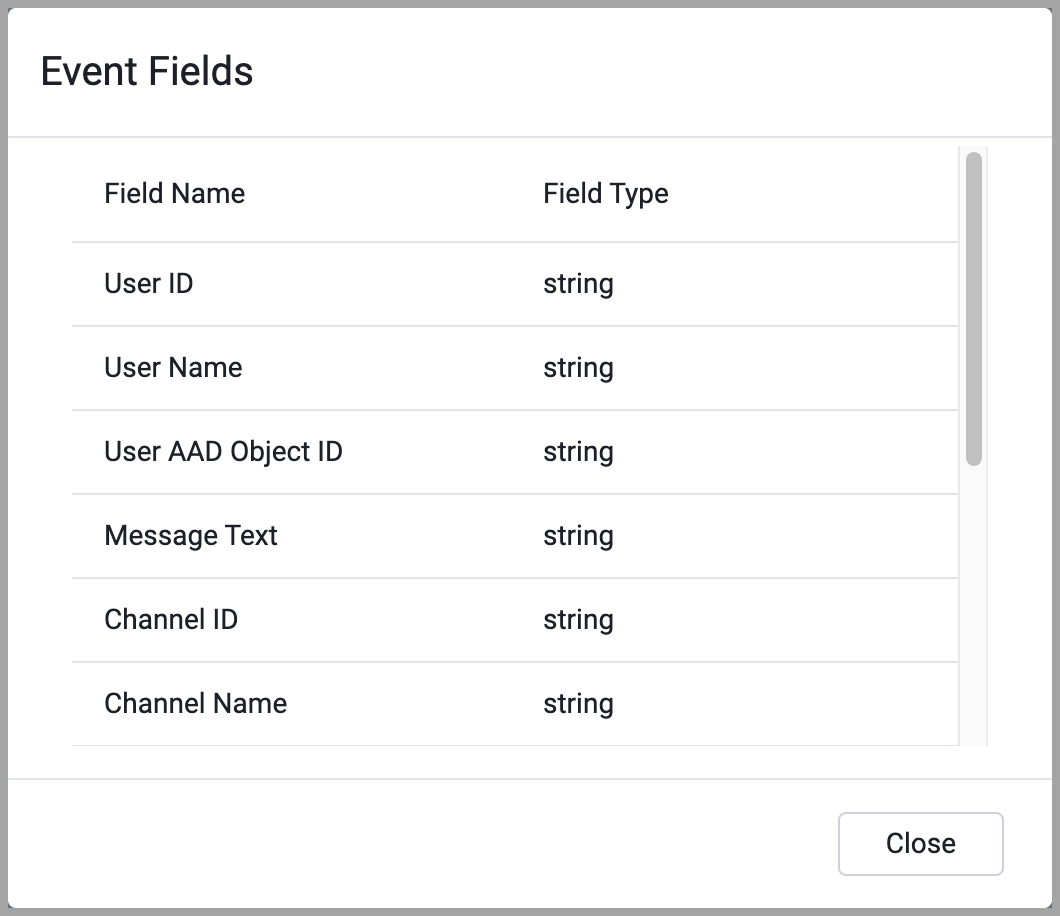Click the string type for Channel ID
The width and height of the screenshot is (1060, 916).
pos(578,620)
